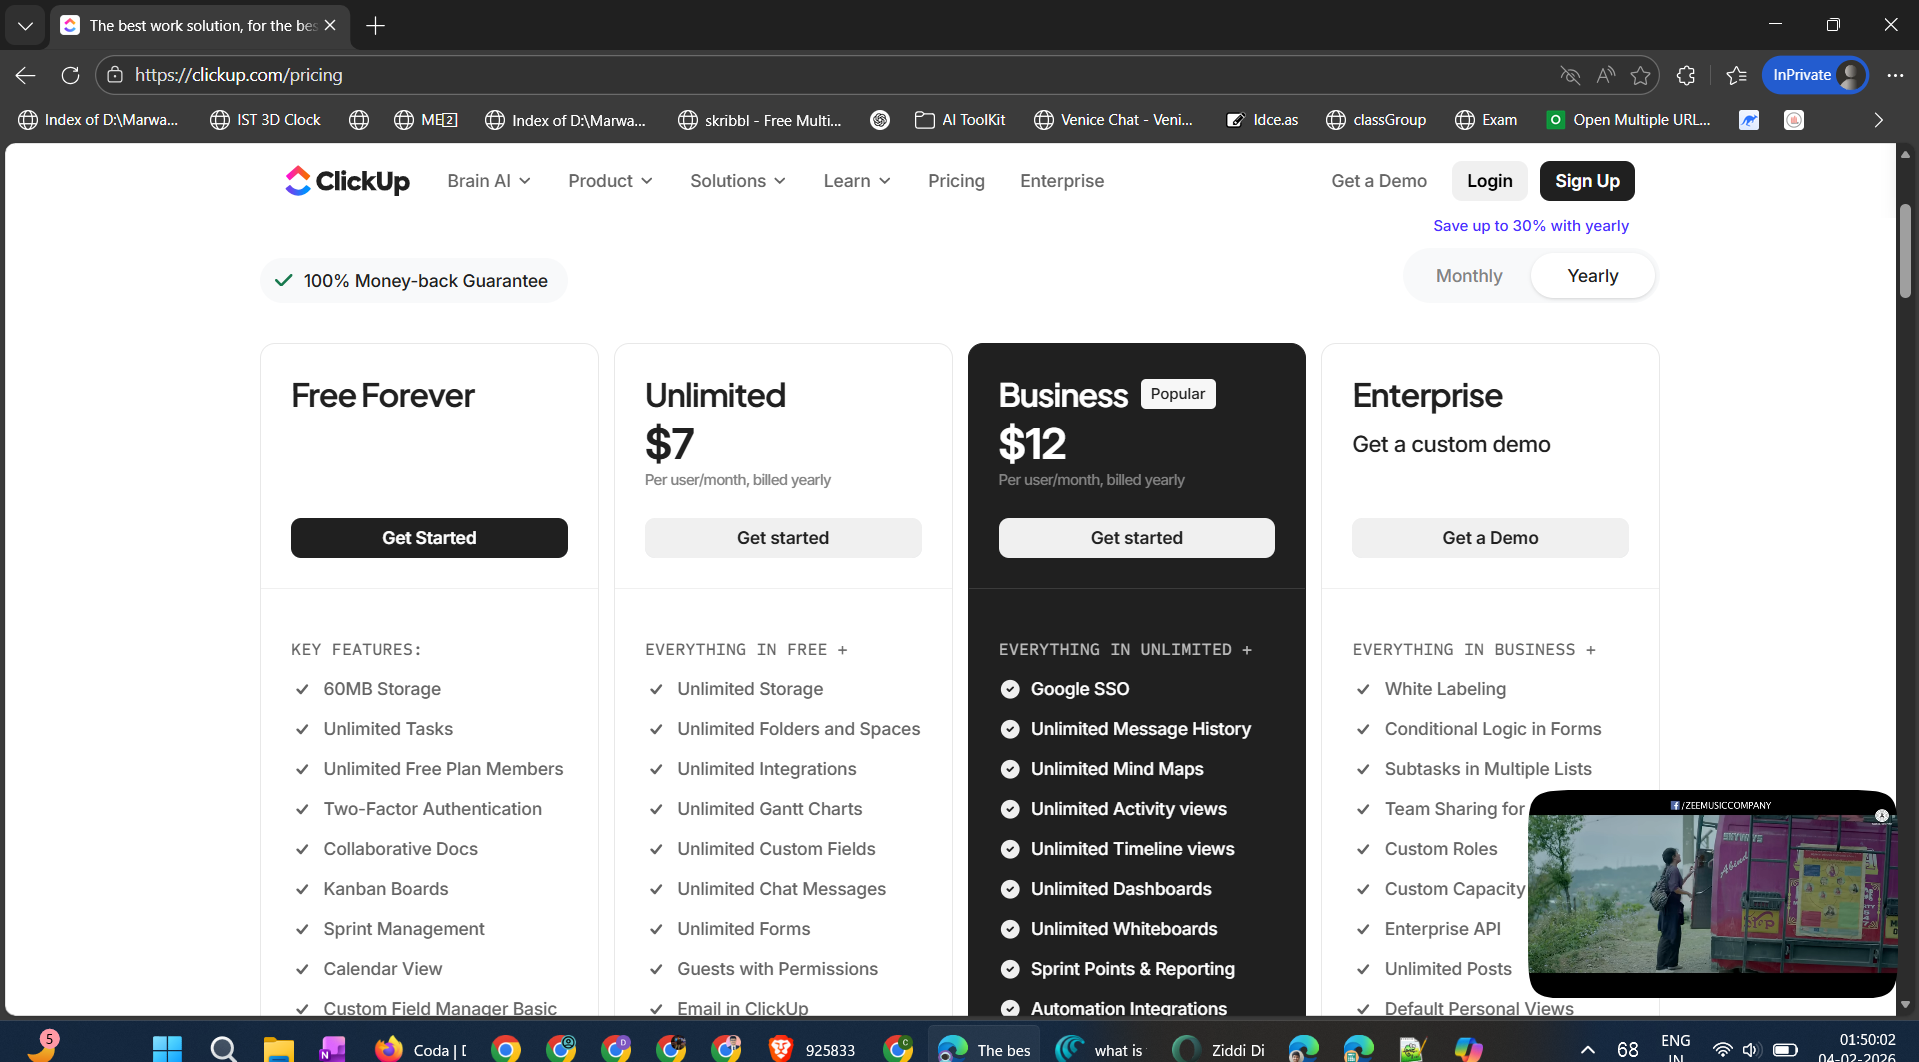Click the Popular badge on Business
Screen dimensions: 1919x1062
pos(1178,394)
